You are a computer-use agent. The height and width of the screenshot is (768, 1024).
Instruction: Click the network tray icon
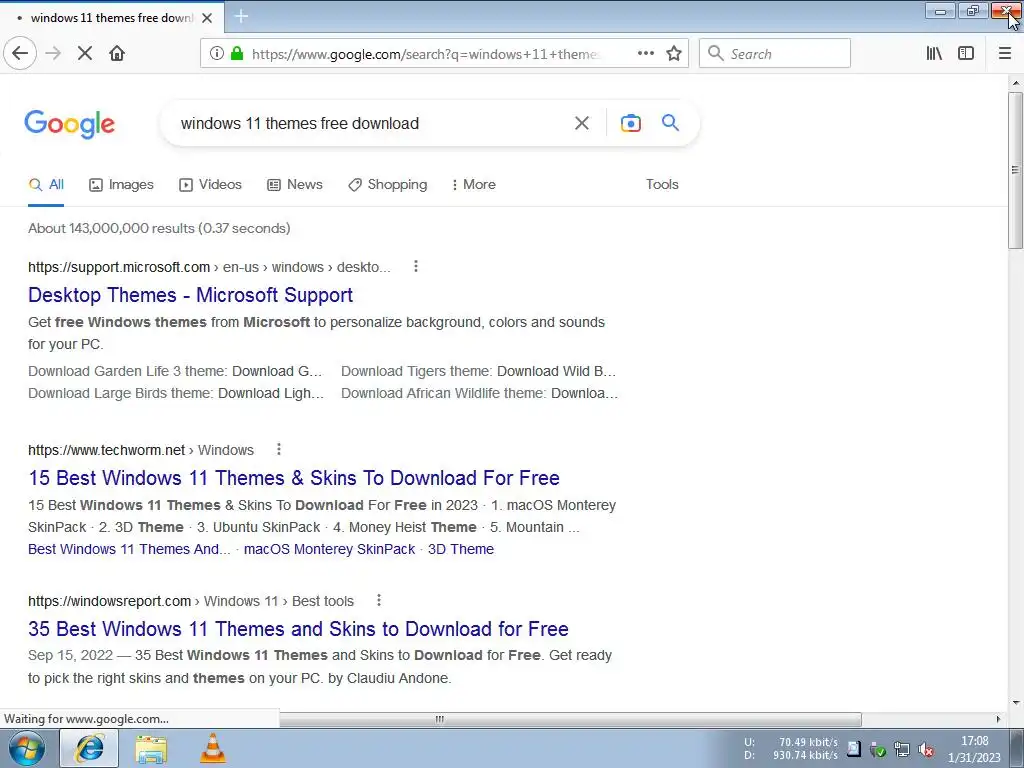click(x=902, y=750)
